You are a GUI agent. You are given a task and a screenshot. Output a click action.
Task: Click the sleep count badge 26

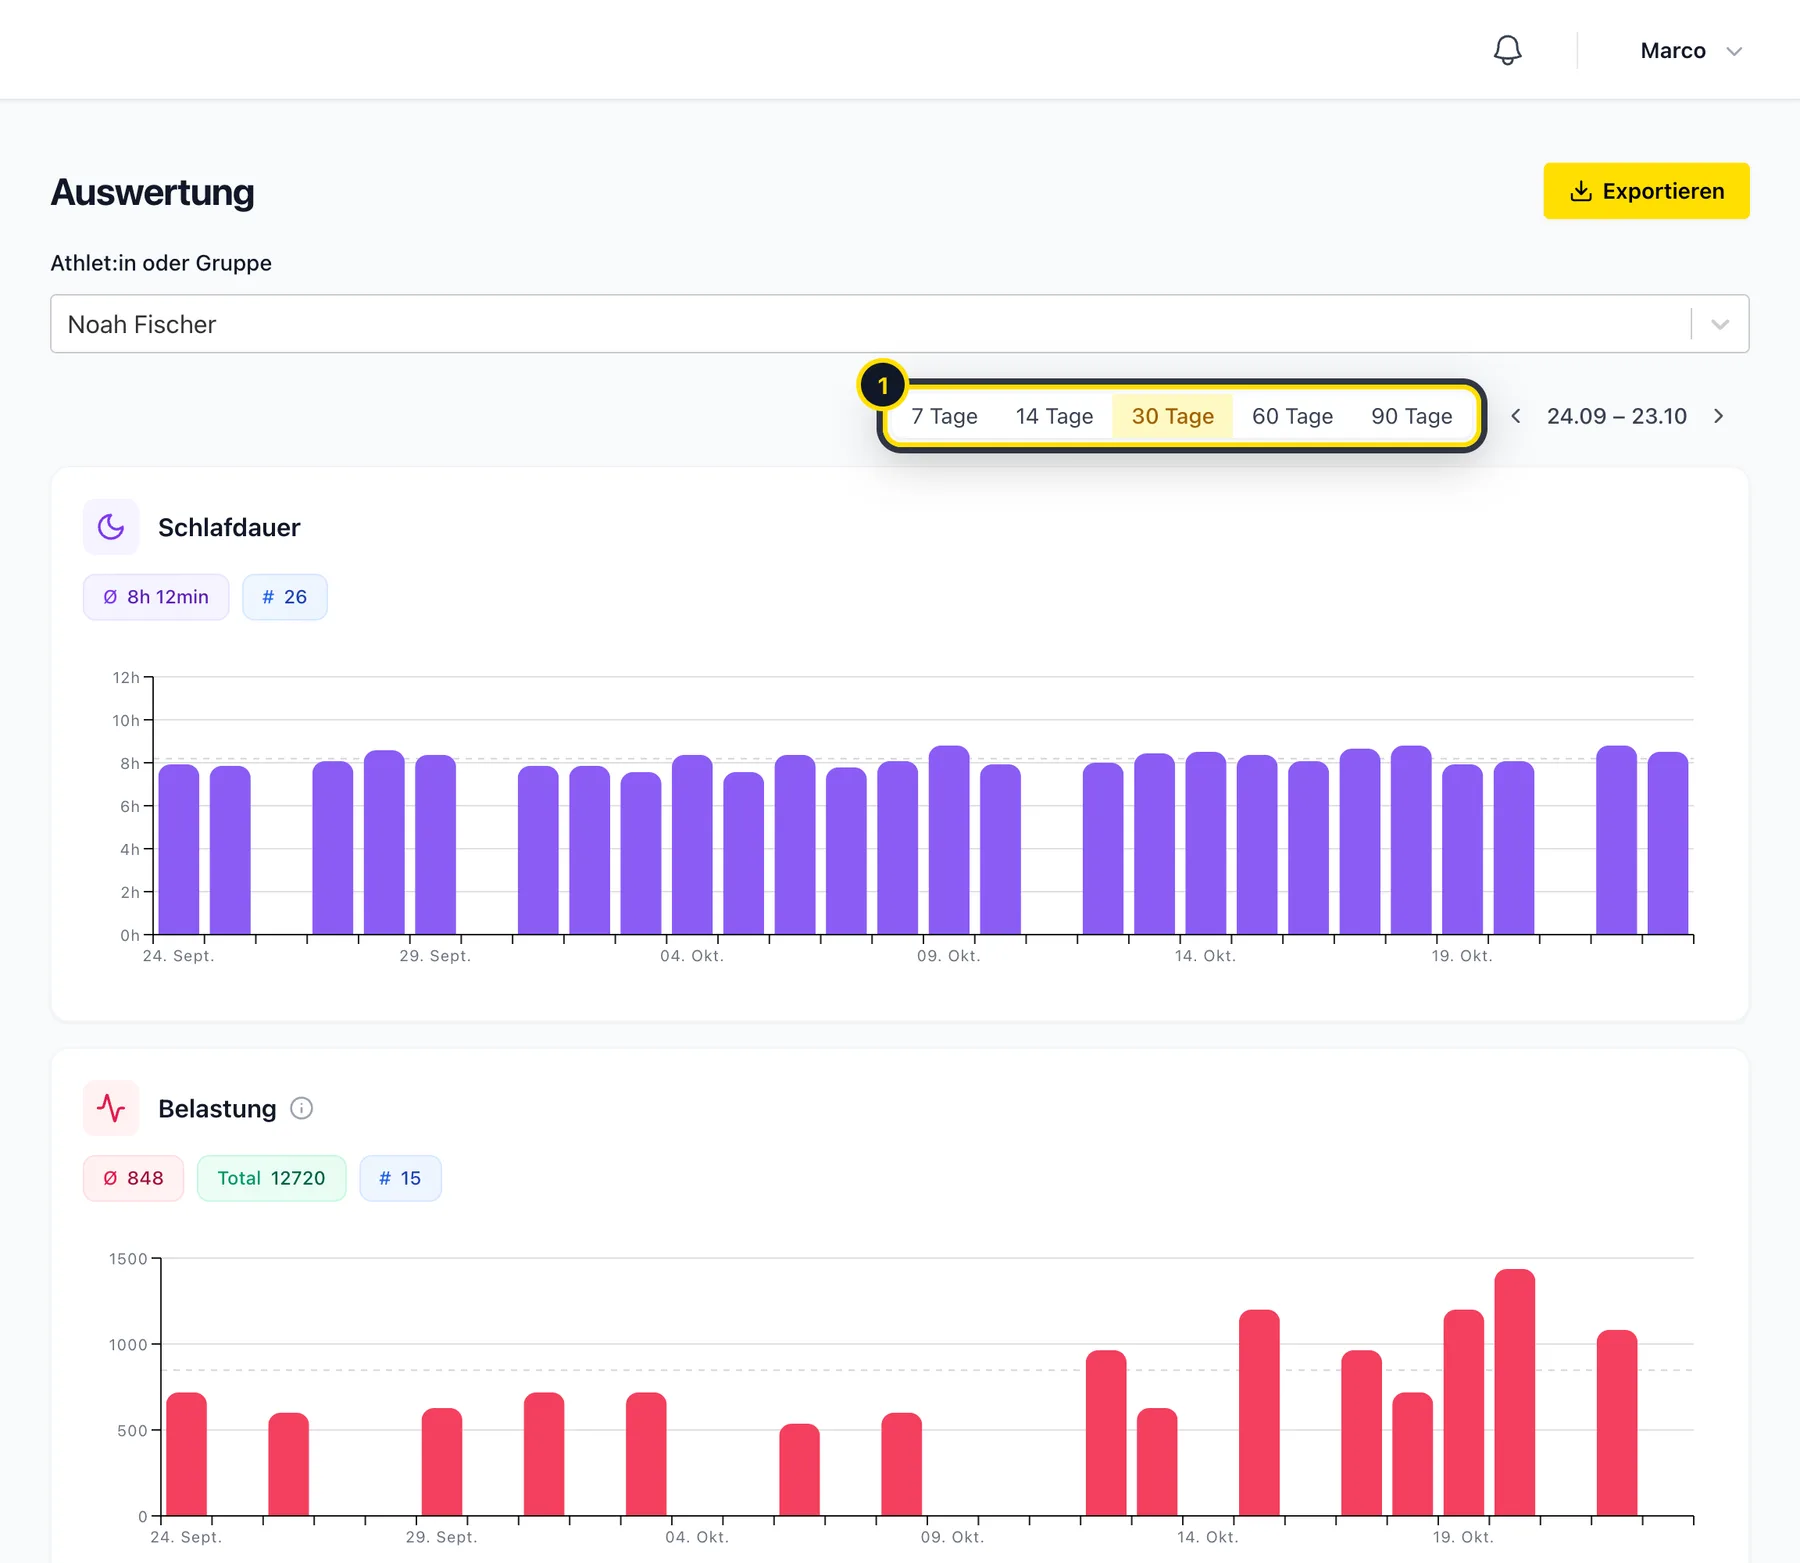[x=285, y=597]
